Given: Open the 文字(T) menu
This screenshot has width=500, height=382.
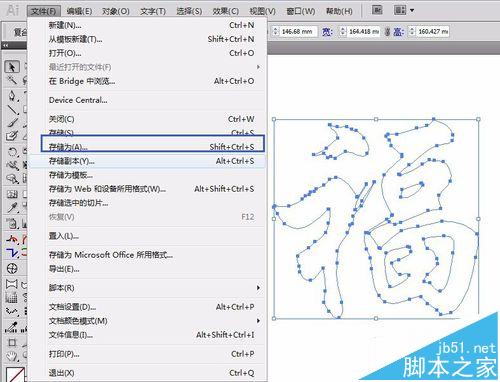Looking at the screenshot, I should (153, 11).
